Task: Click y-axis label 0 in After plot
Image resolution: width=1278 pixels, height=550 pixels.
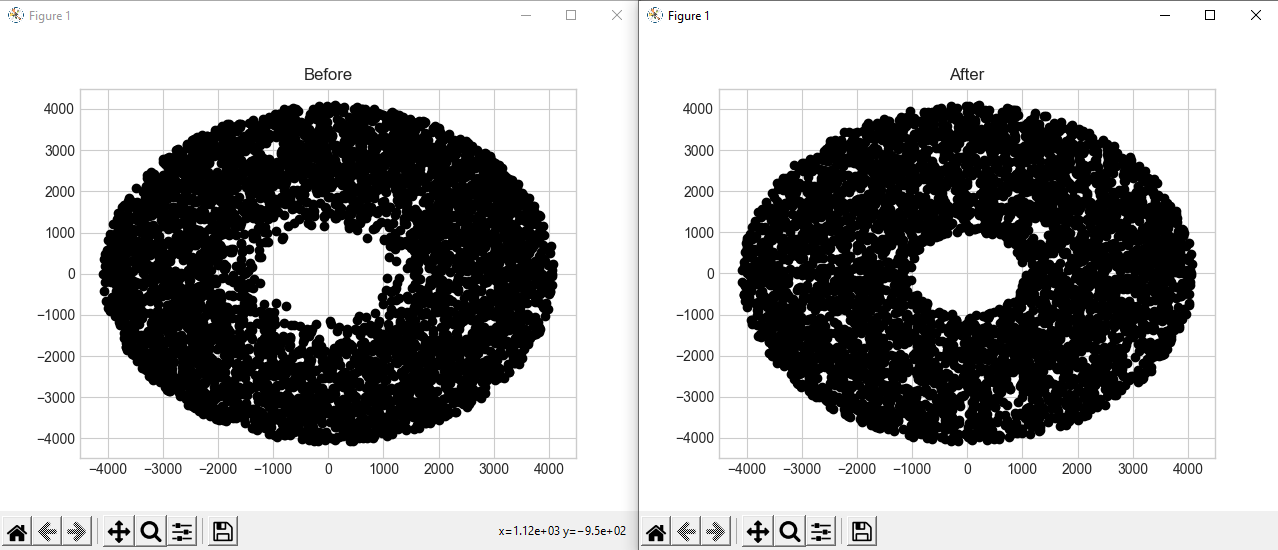Action: [x=710, y=274]
